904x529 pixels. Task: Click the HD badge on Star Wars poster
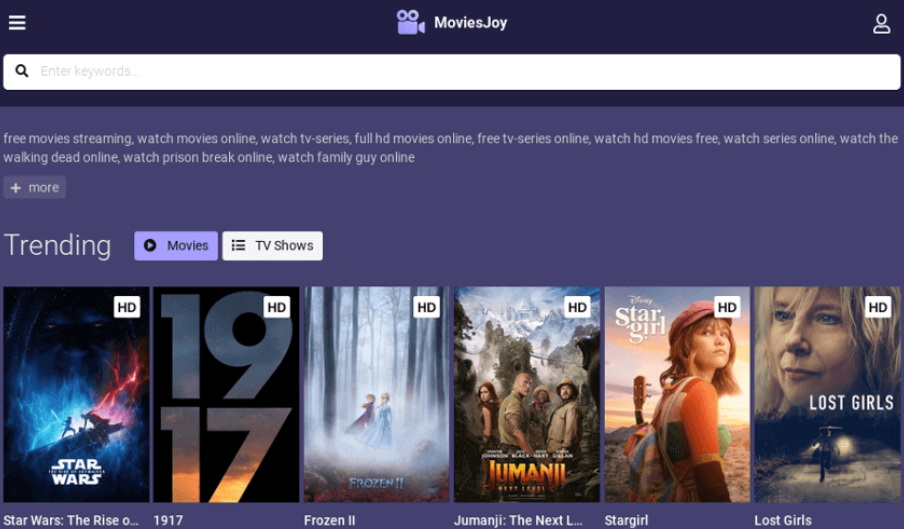[x=127, y=307]
